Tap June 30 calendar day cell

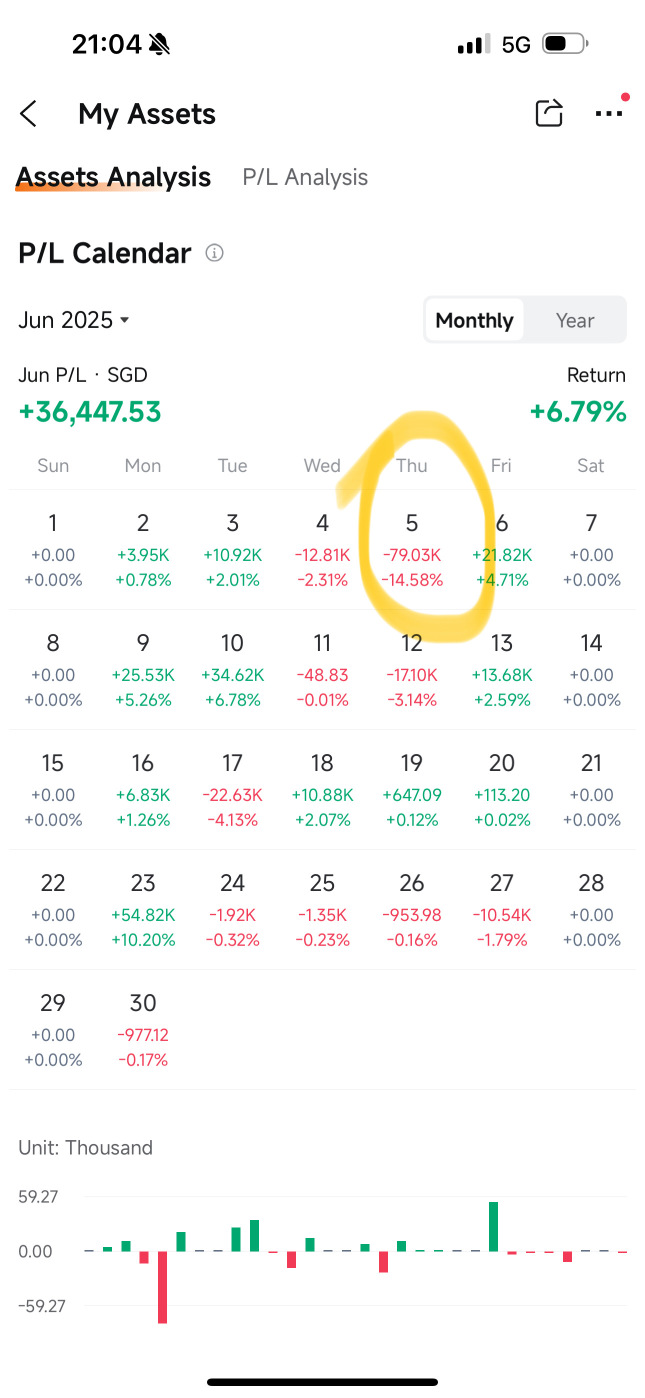pyautogui.click(x=143, y=1029)
